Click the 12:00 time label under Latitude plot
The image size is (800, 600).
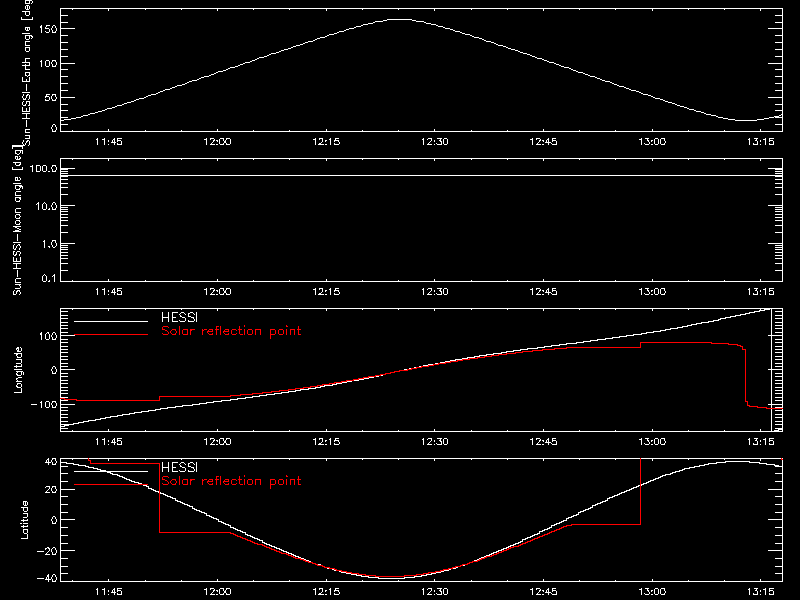tap(217, 592)
